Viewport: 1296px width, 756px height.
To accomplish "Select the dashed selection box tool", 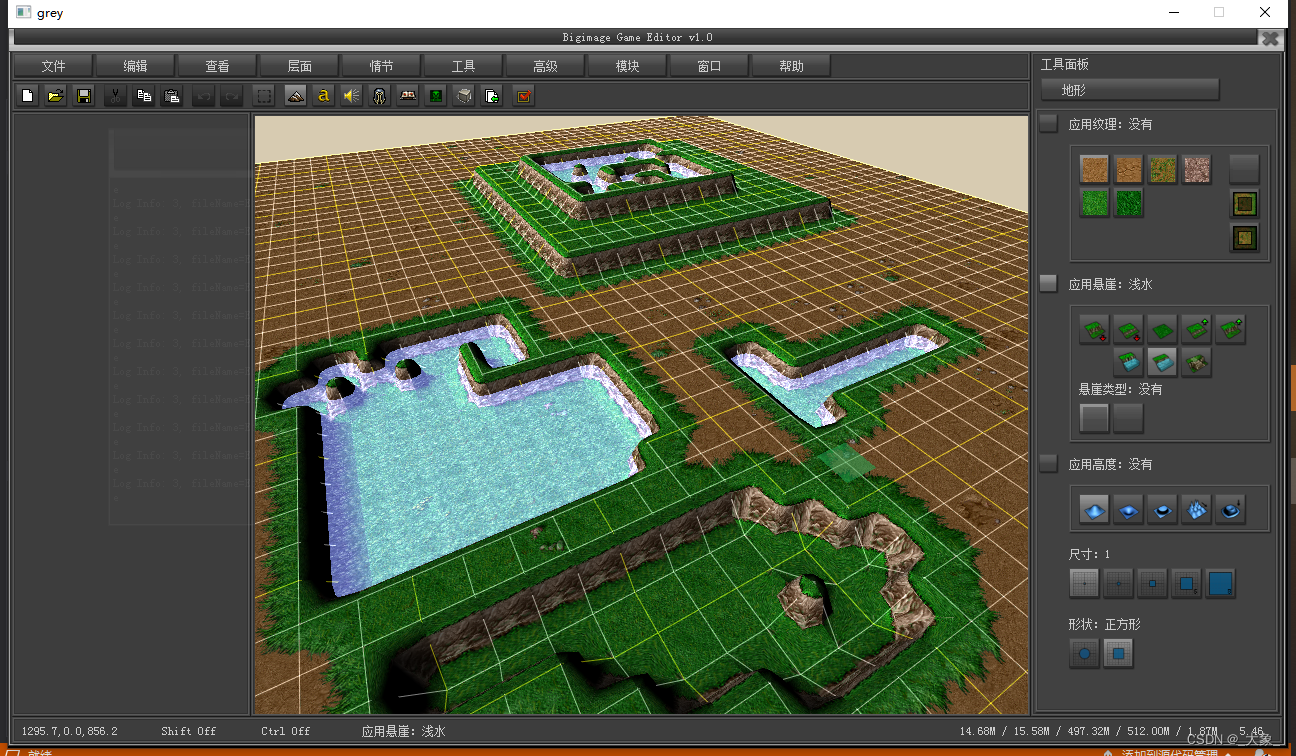I will pyautogui.click(x=264, y=96).
